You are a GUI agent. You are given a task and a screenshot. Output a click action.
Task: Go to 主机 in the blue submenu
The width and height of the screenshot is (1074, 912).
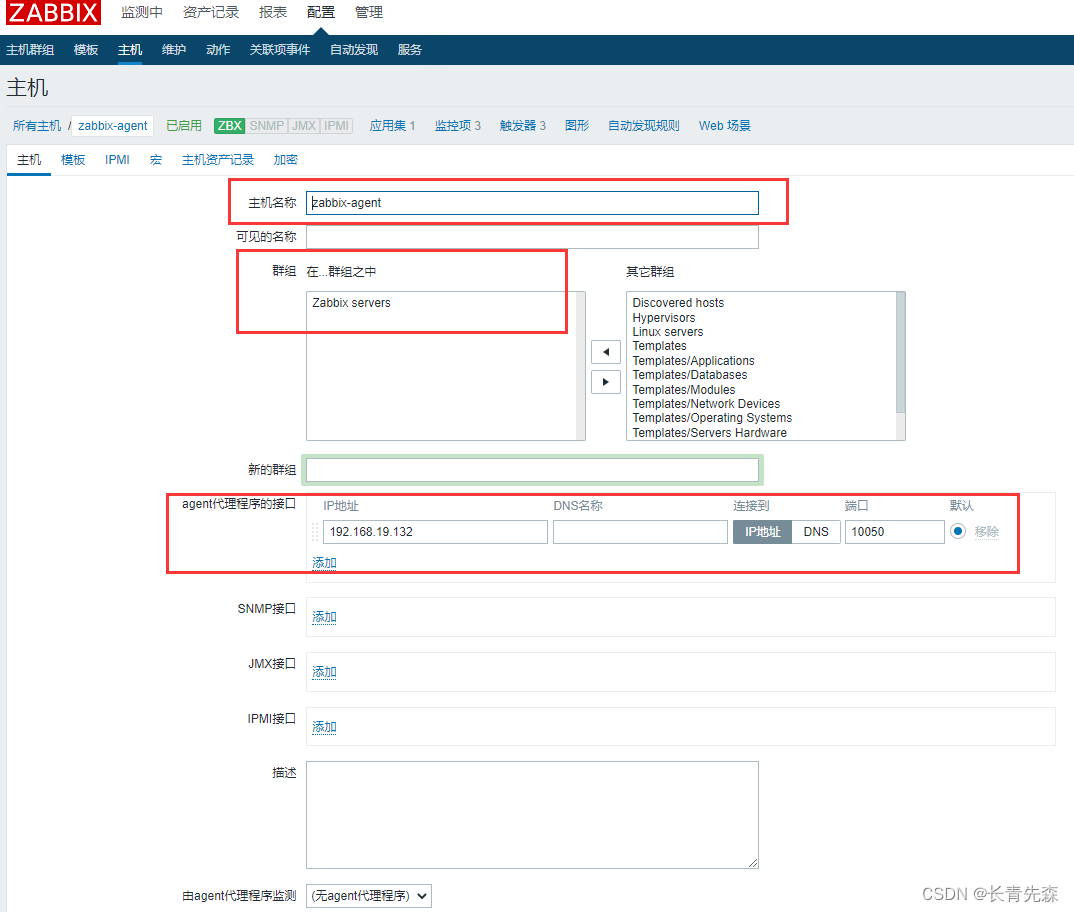[x=130, y=50]
